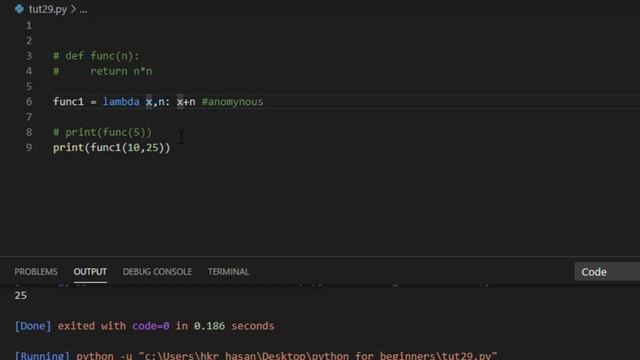Click the '# print(func(5))' comment line
Image resolution: width=640 pixels, height=360 pixels.
tap(102, 132)
